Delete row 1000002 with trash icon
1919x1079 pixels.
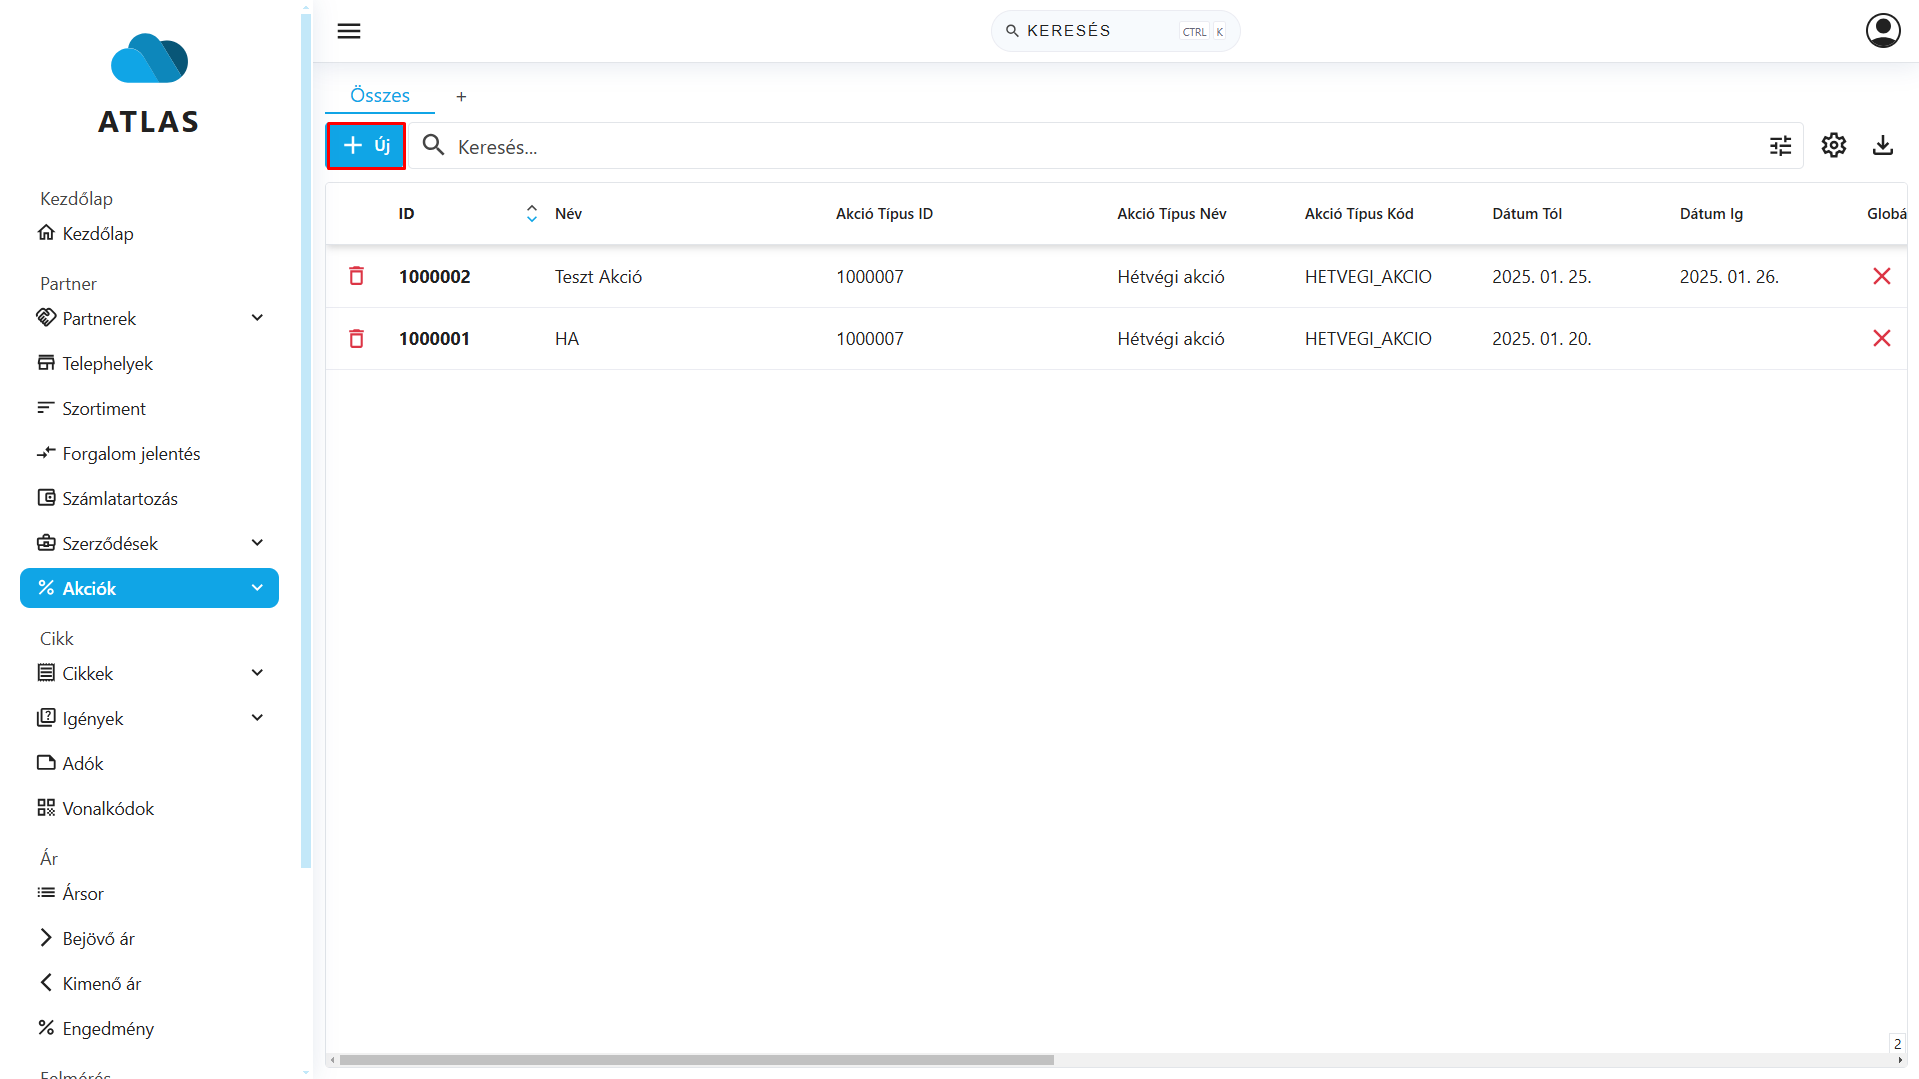pos(356,277)
